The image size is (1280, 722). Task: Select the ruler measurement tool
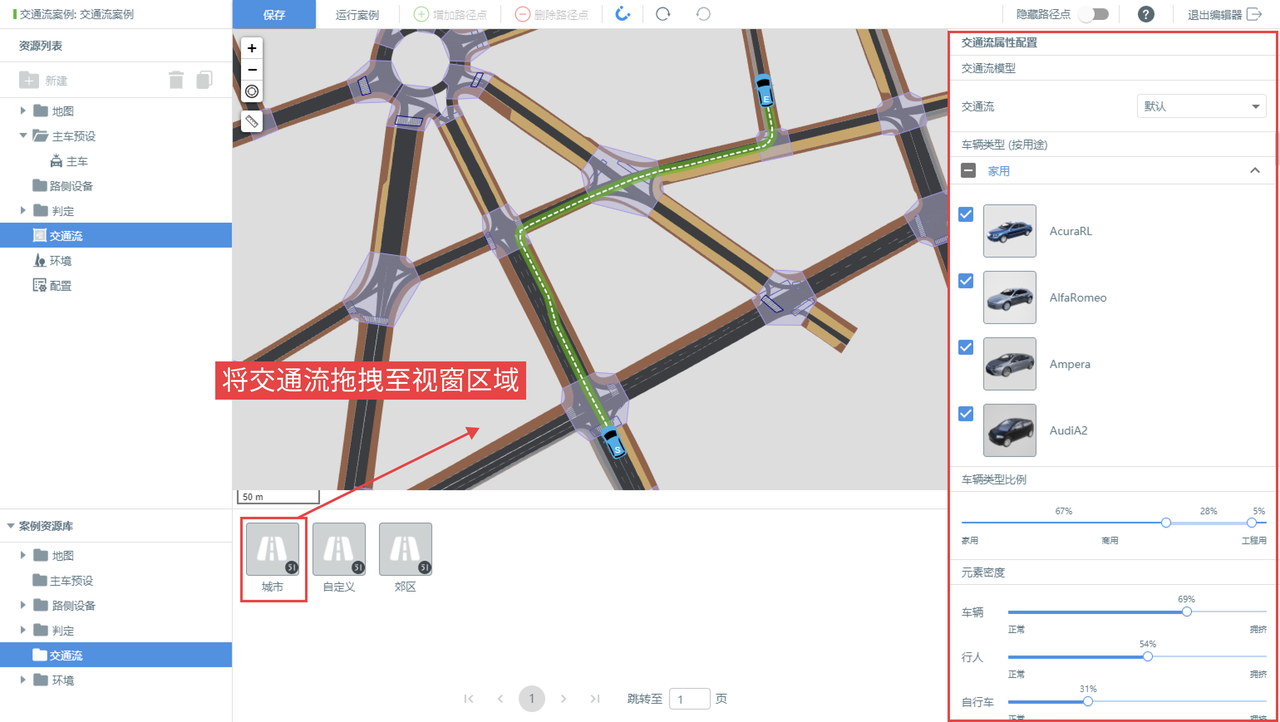click(252, 122)
